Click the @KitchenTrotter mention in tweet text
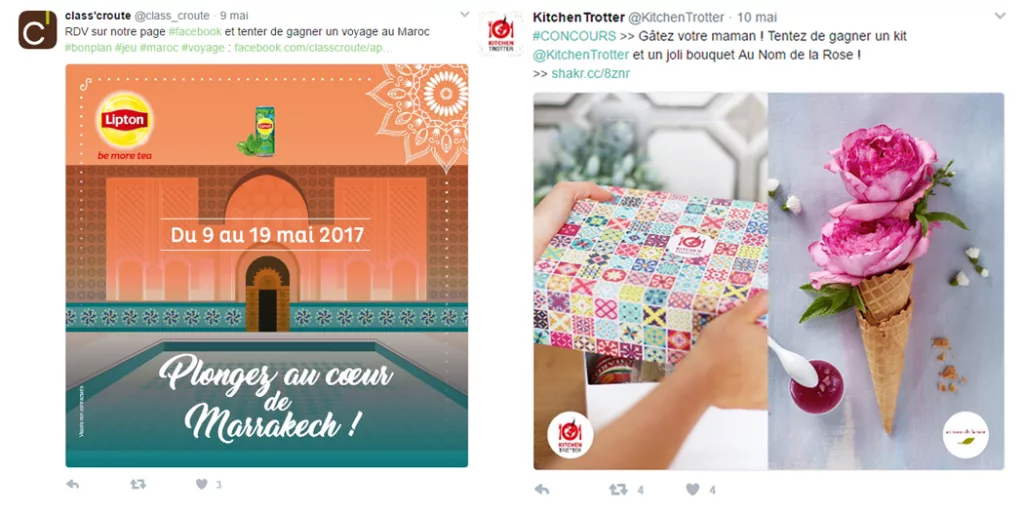The height and width of the screenshot is (514, 1024). tap(581, 55)
